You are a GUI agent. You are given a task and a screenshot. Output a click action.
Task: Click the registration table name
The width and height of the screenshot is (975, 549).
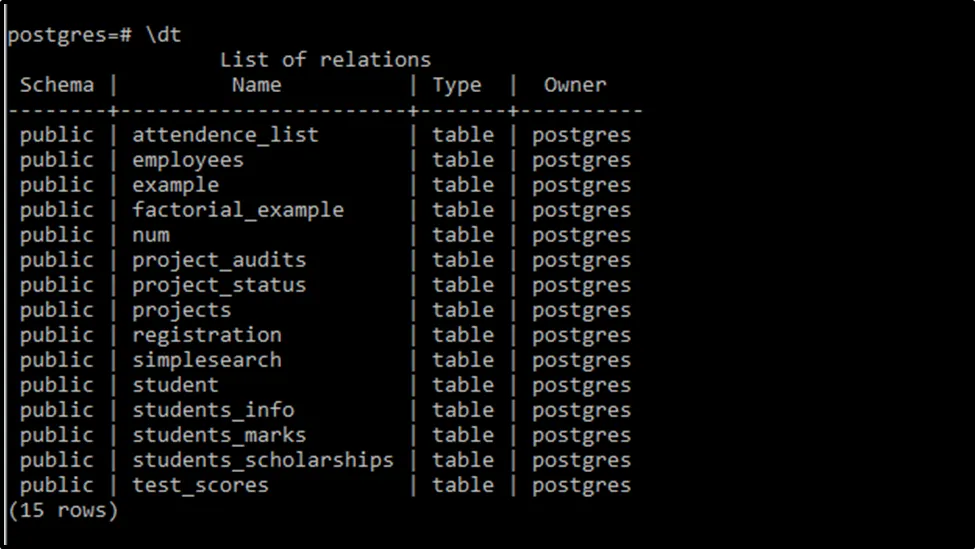[207, 335]
